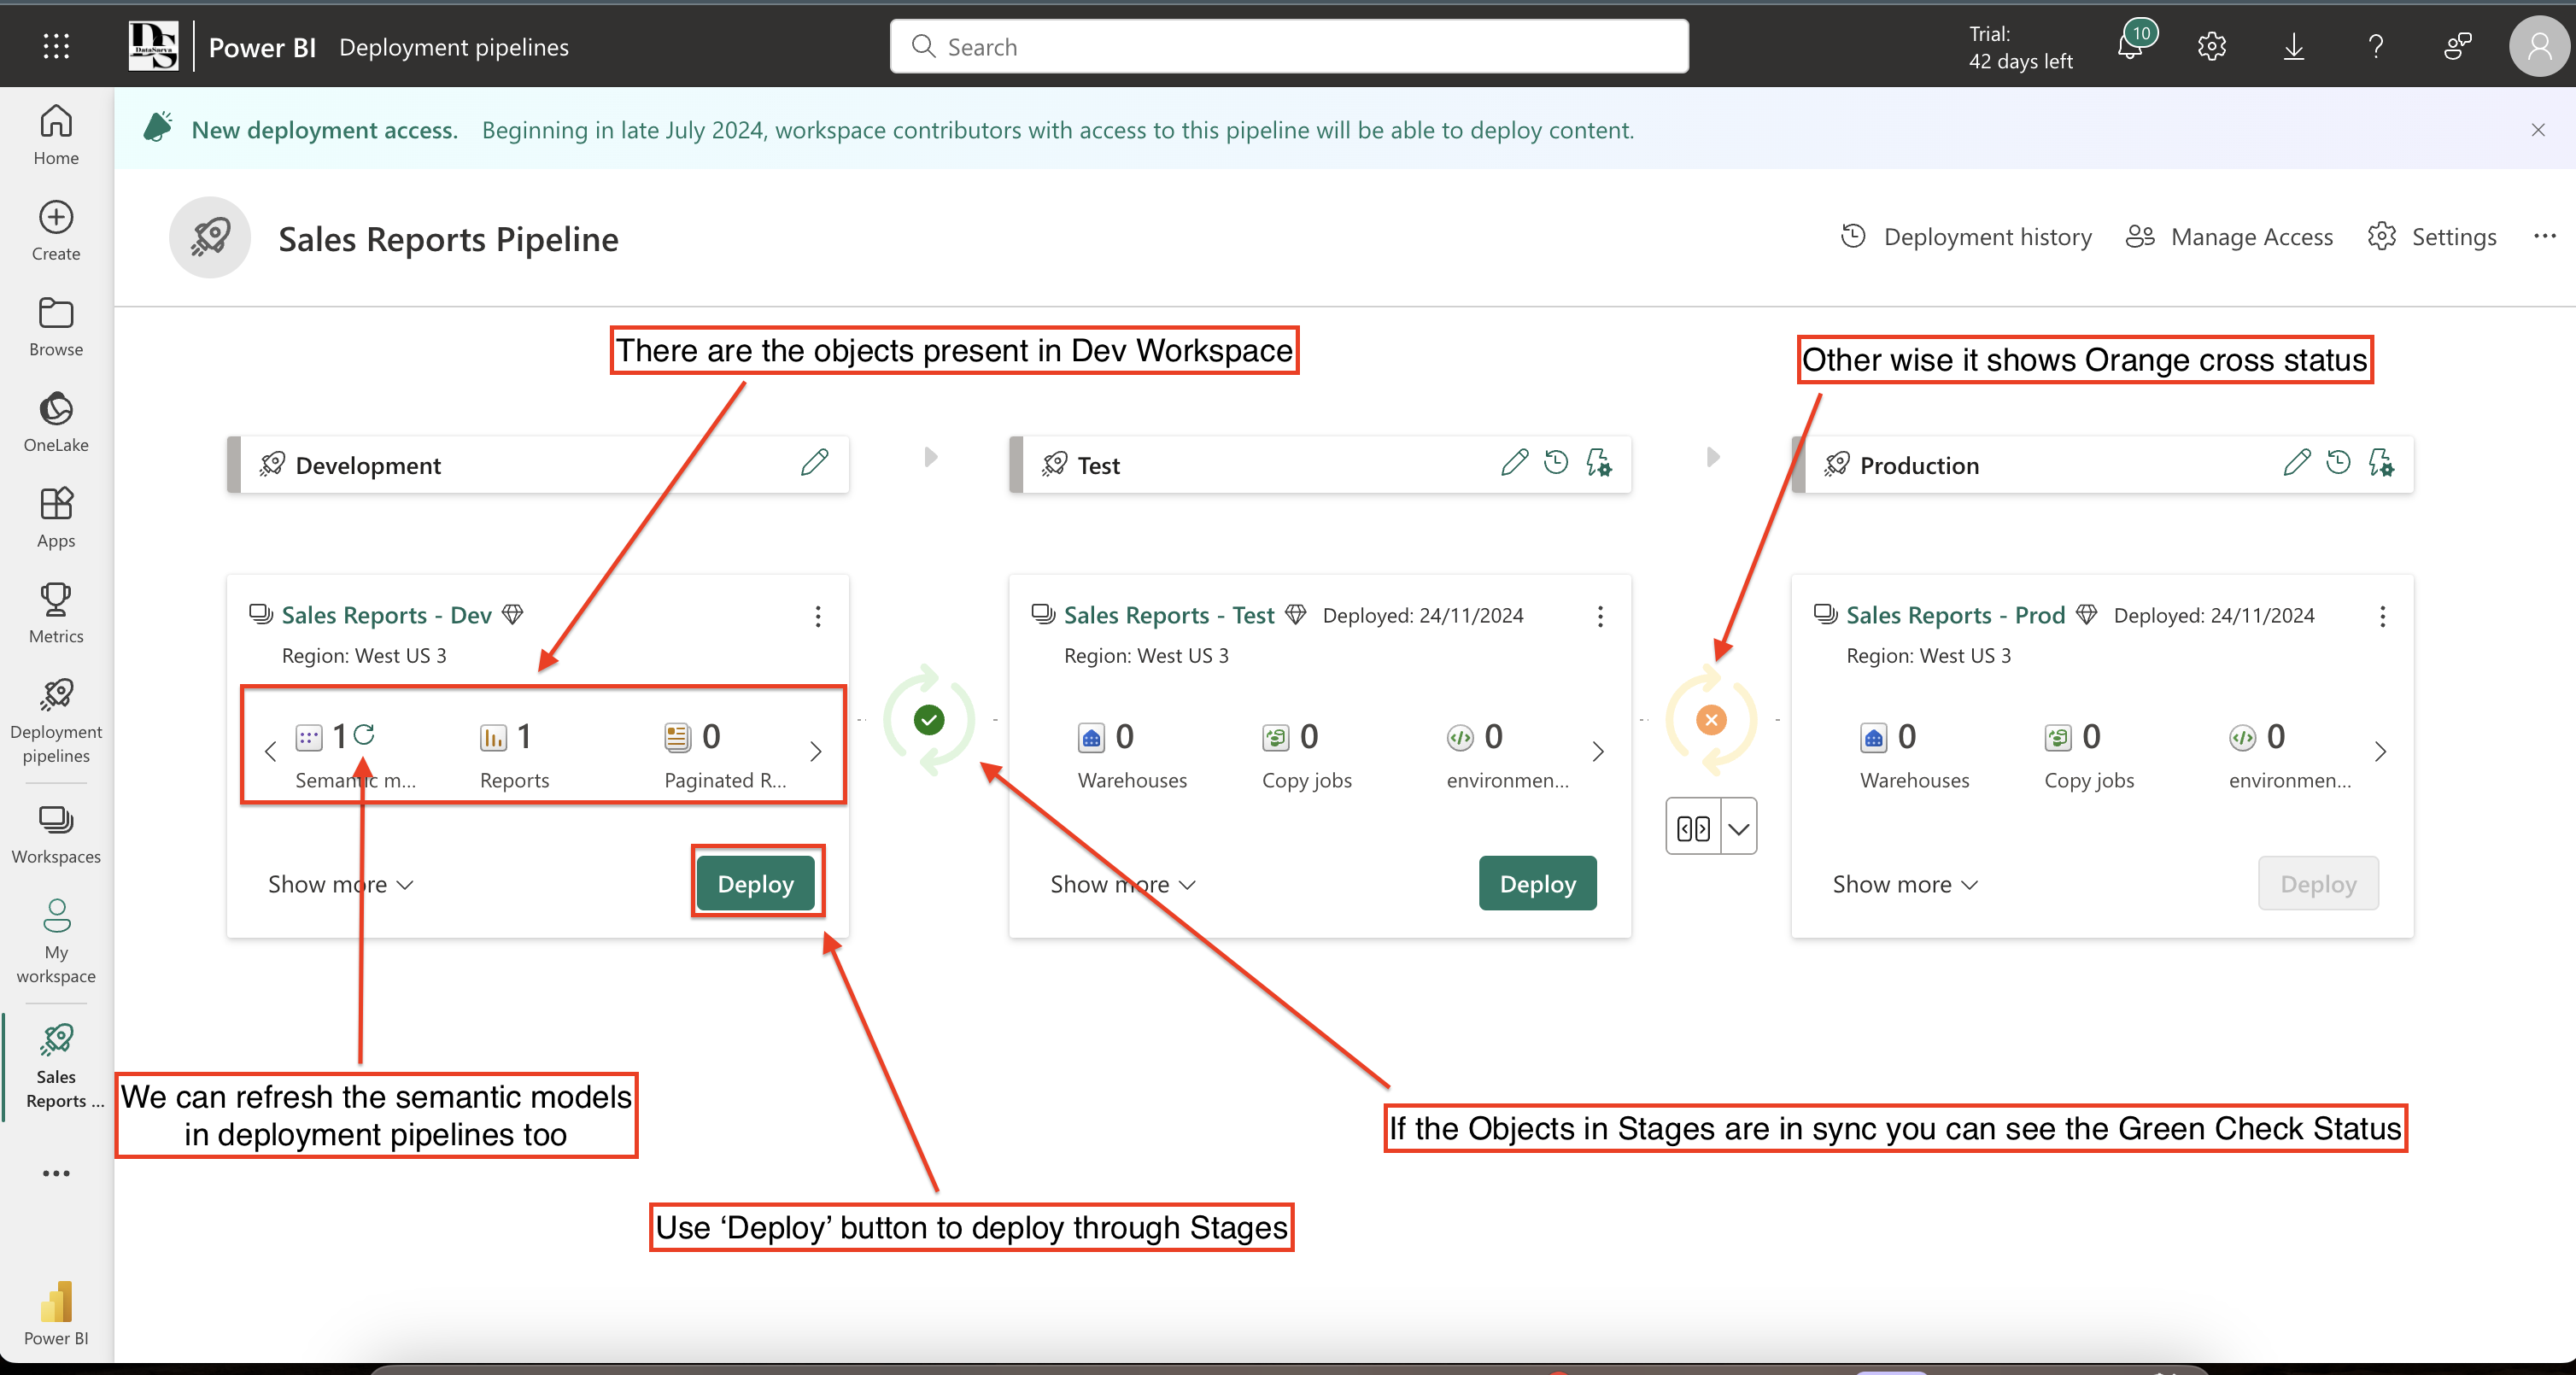The width and height of the screenshot is (2576, 1375).
Task: Open Metrics in left navigation
Action: pyautogui.click(x=56, y=613)
